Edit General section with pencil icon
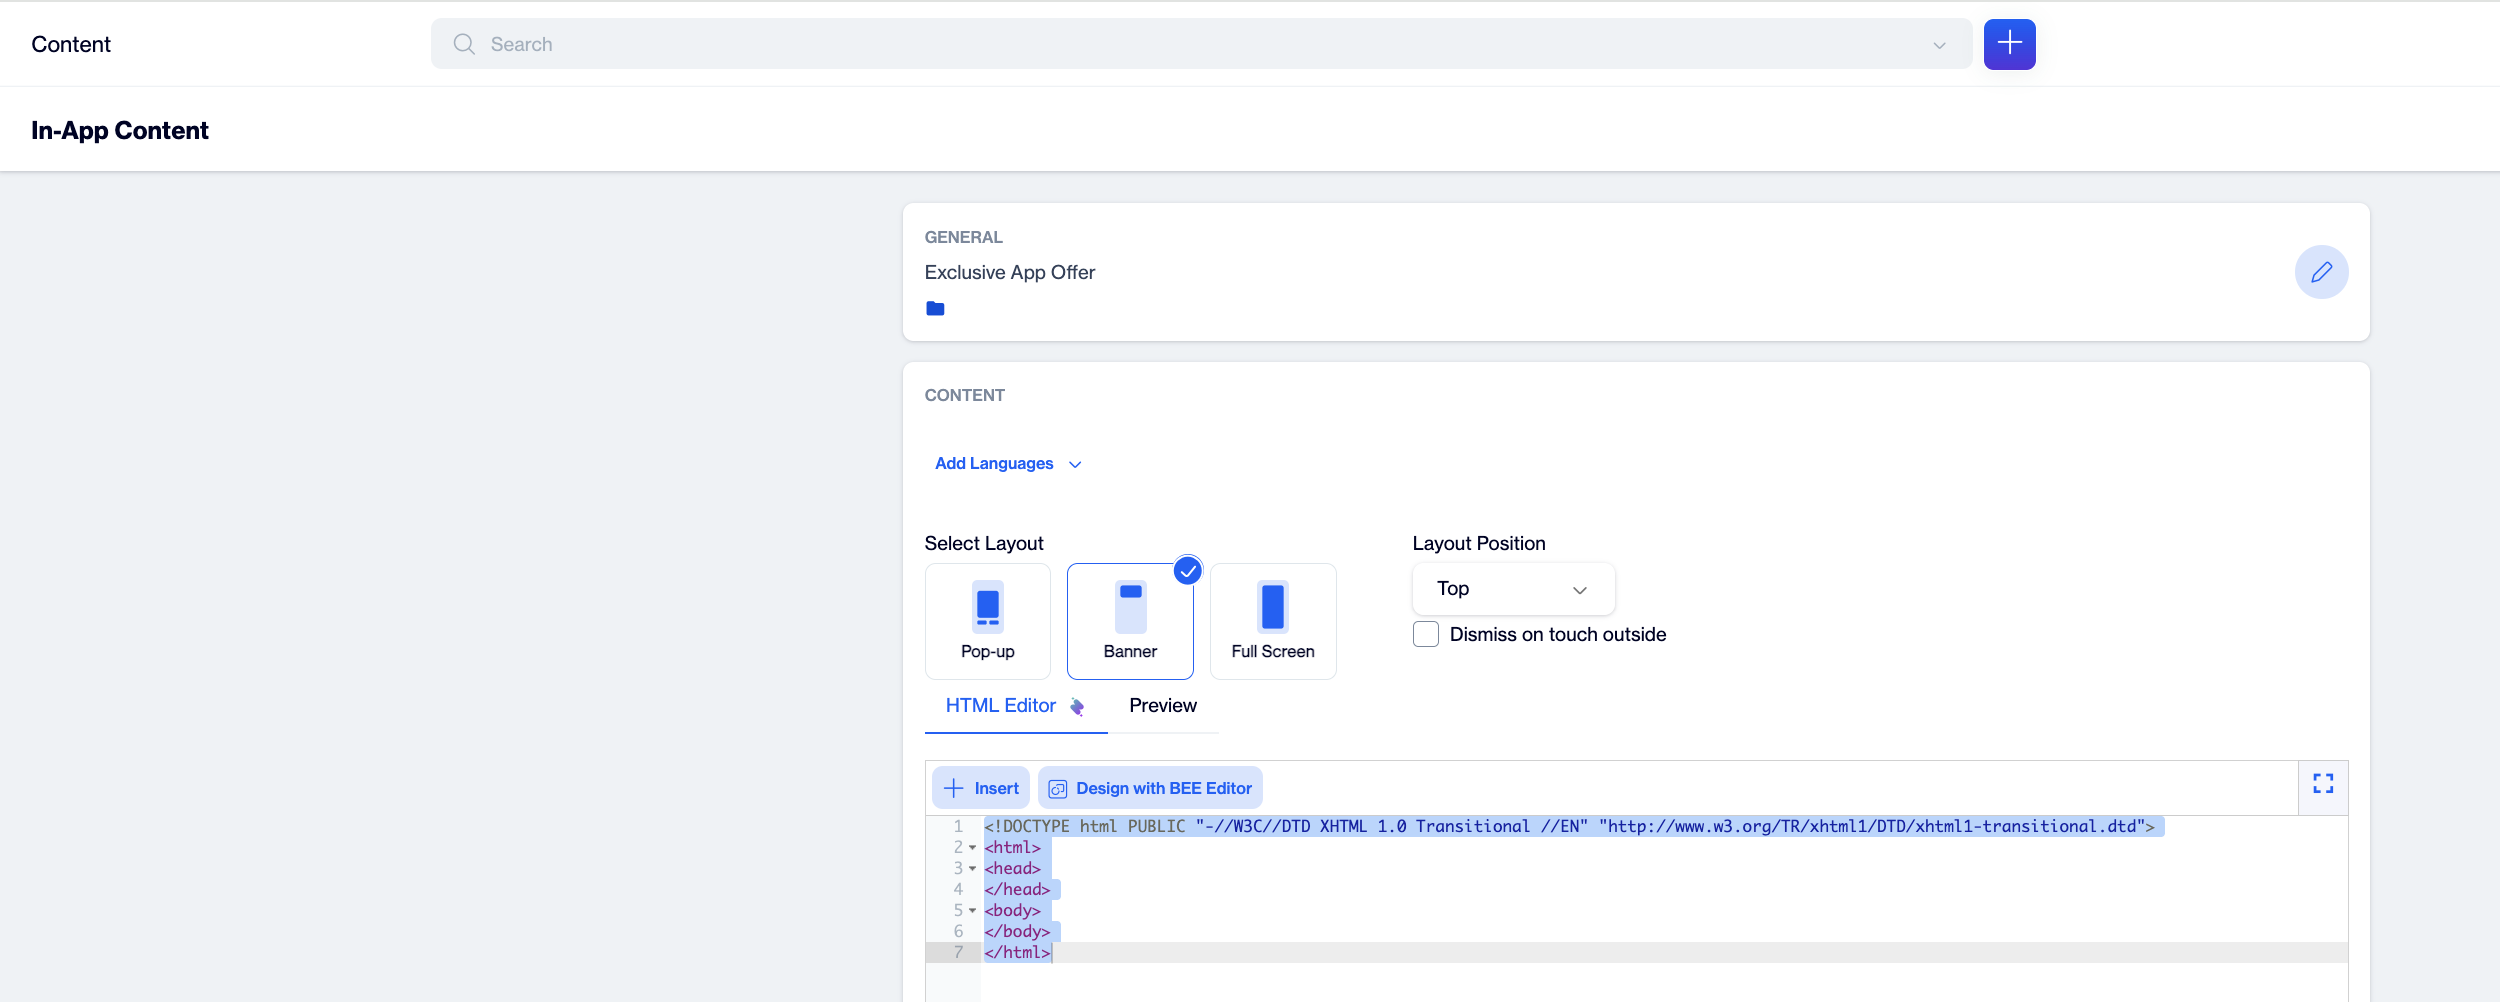Viewport: 2500px width, 1002px height. (2321, 272)
